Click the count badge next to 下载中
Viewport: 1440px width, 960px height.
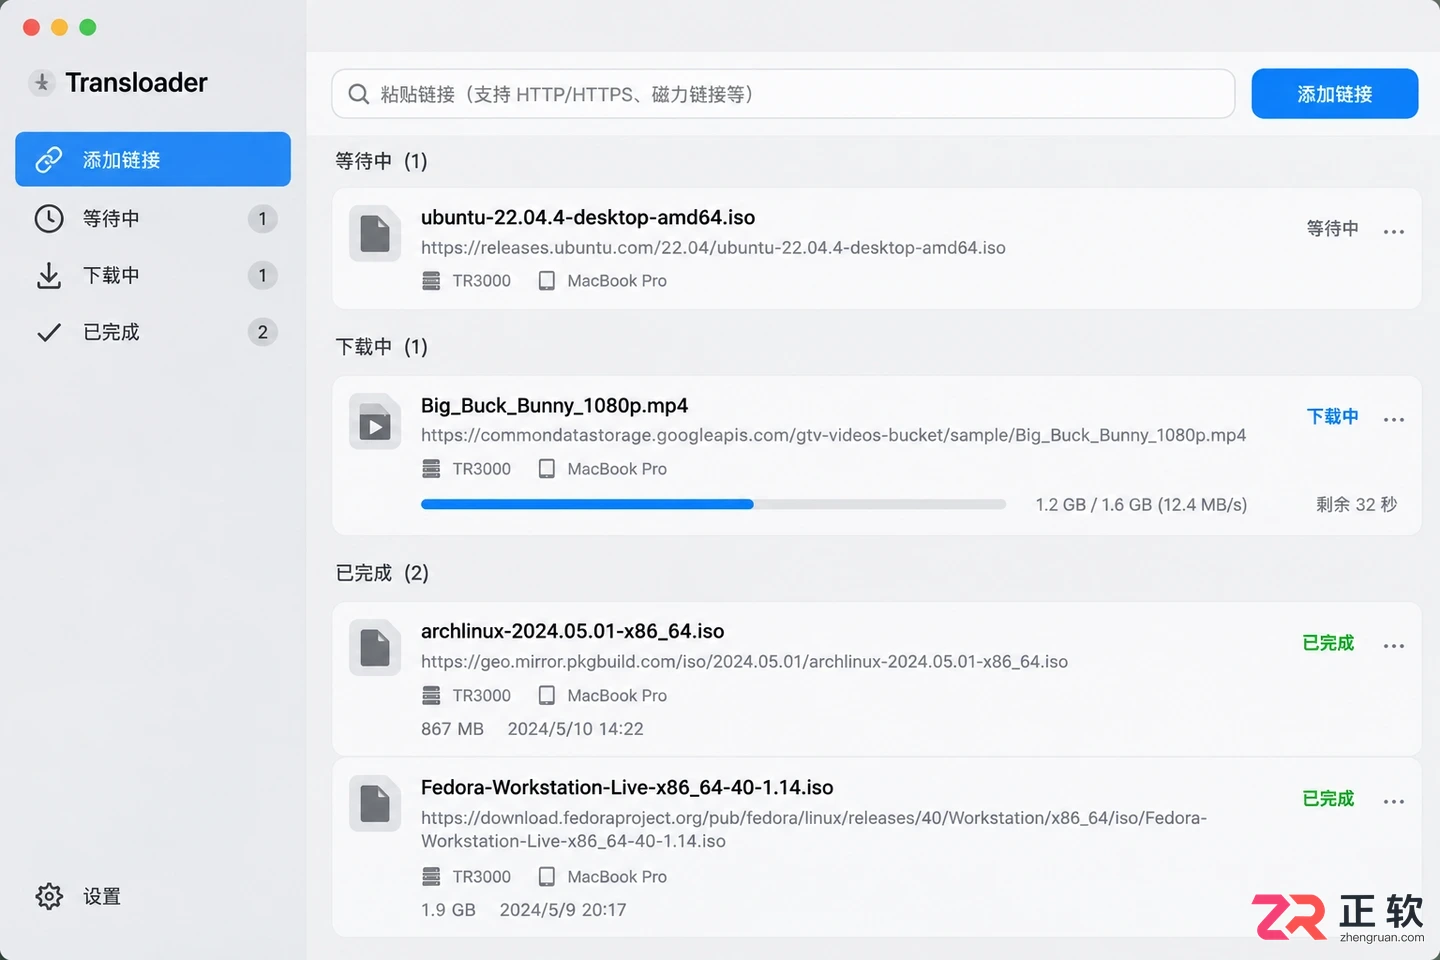pyautogui.click(x=262, y=275)
